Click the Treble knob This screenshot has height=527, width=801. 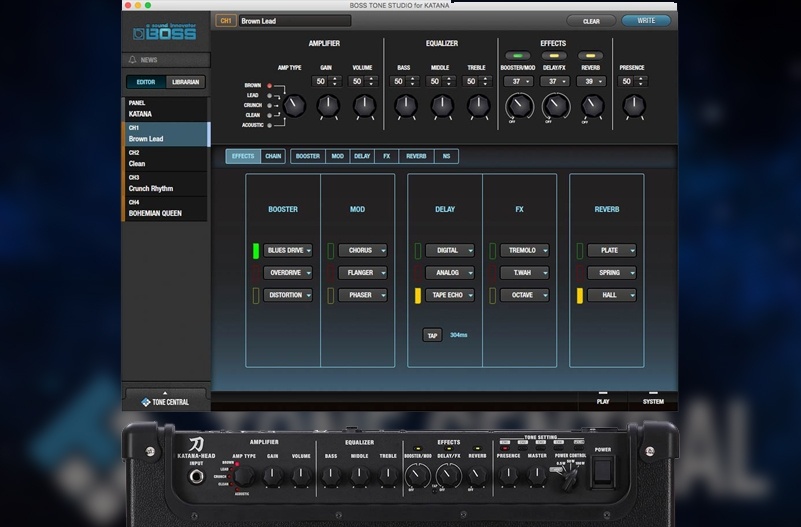[x=478, y=106]
